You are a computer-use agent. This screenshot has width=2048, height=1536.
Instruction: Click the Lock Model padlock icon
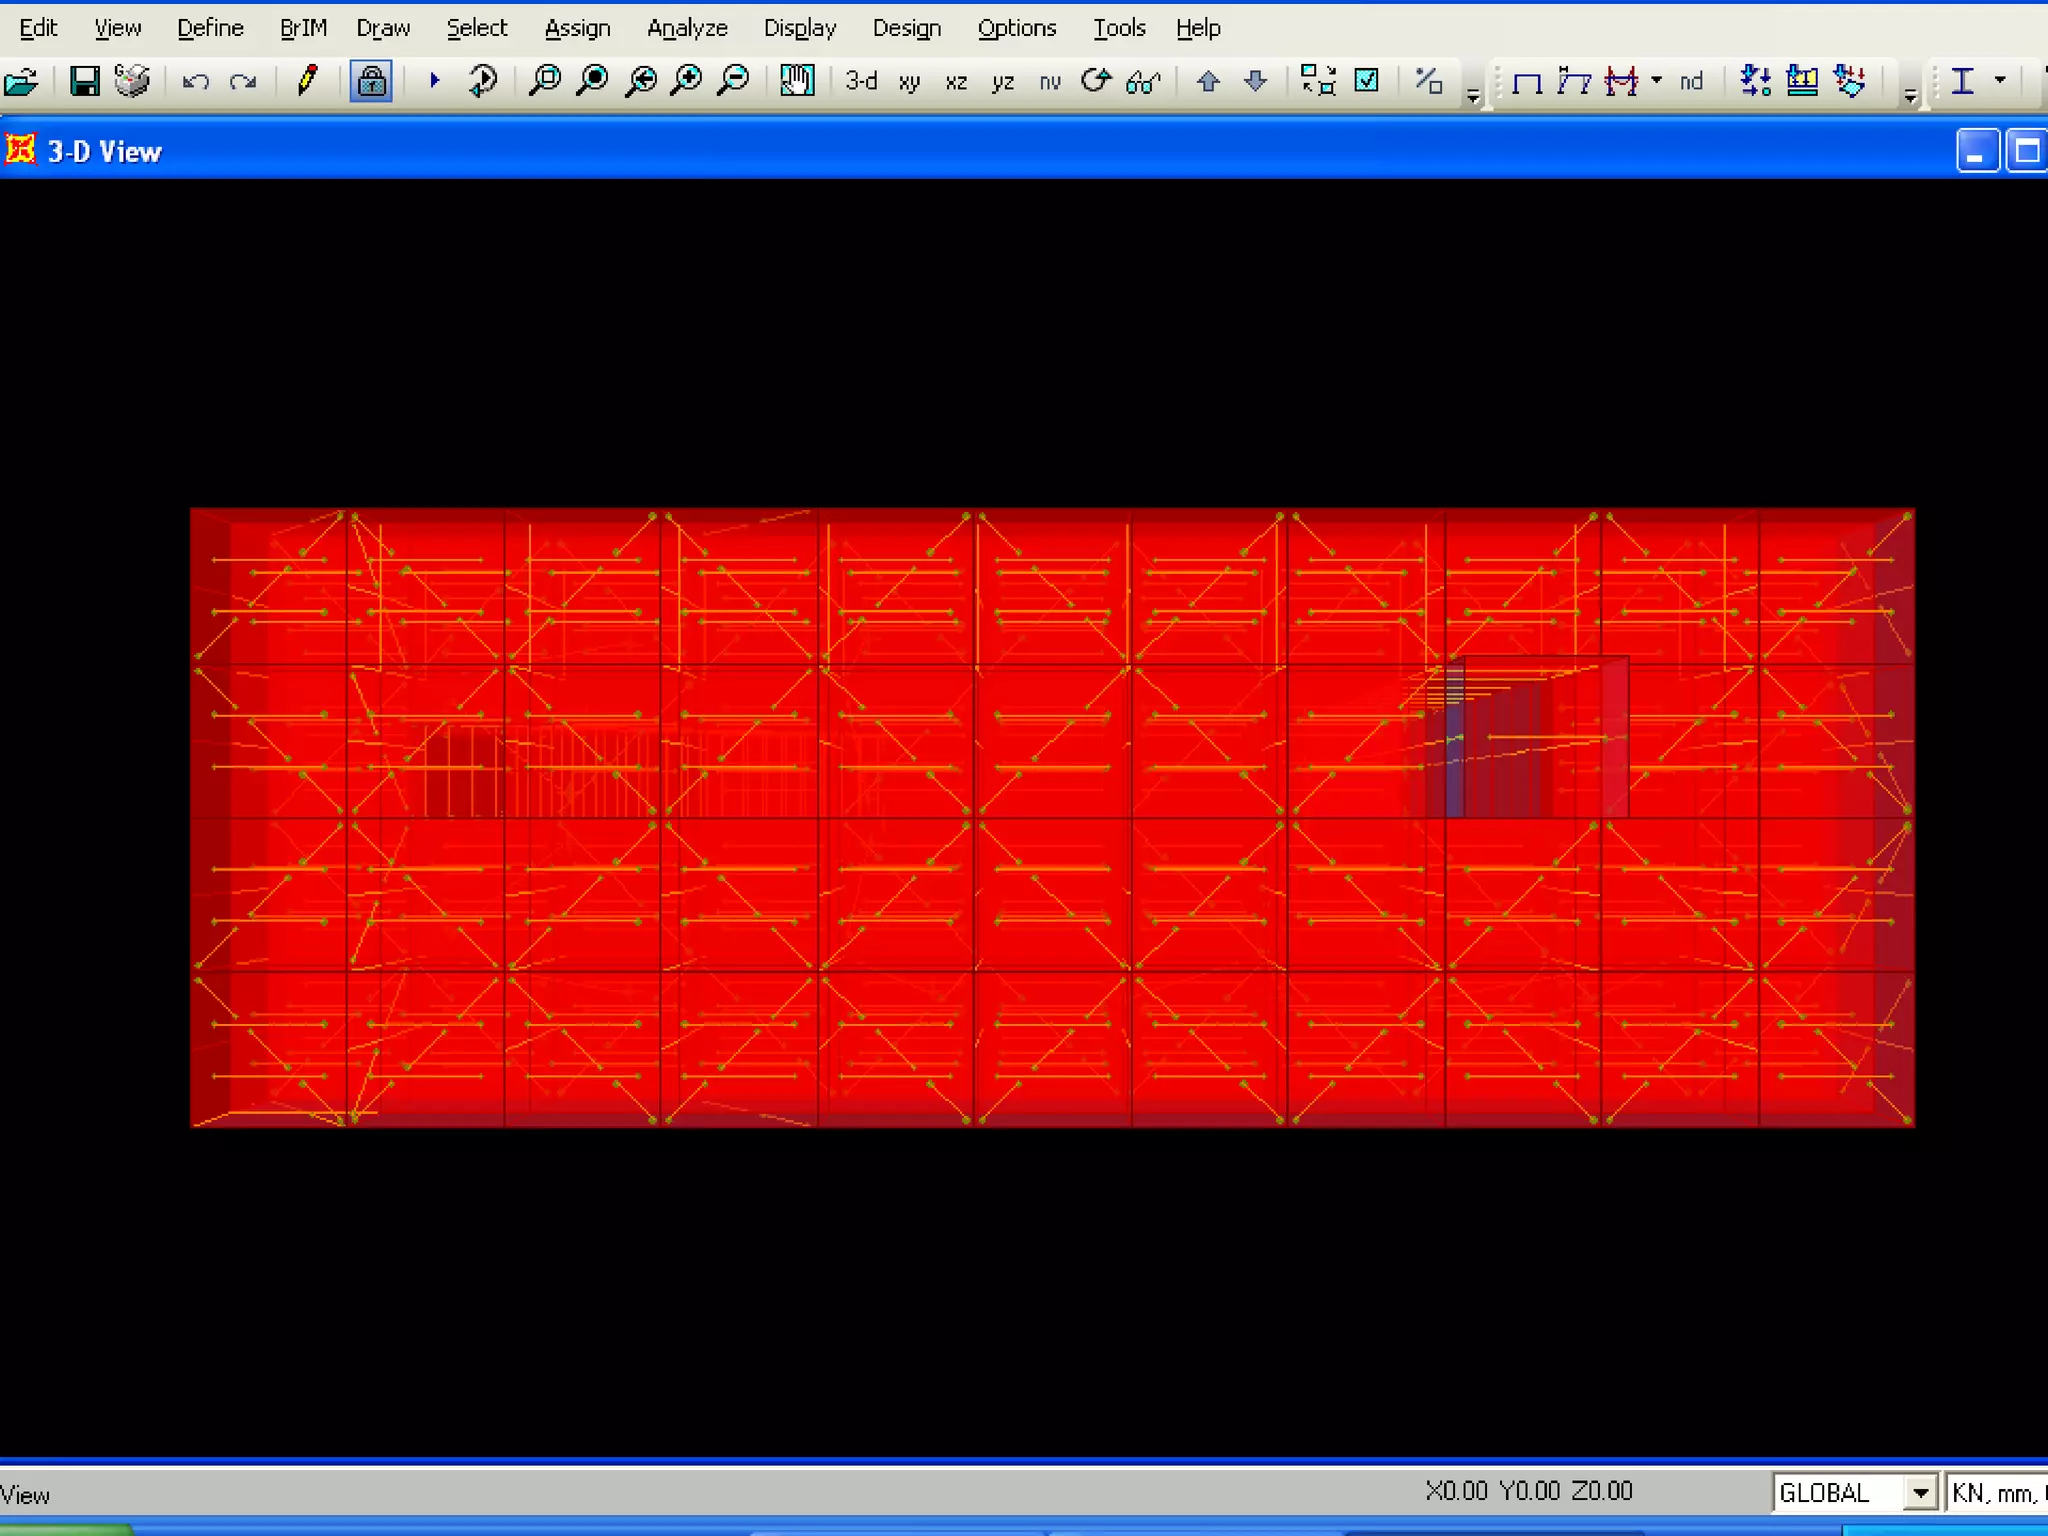pyautogui.click(x=371, y=81)
